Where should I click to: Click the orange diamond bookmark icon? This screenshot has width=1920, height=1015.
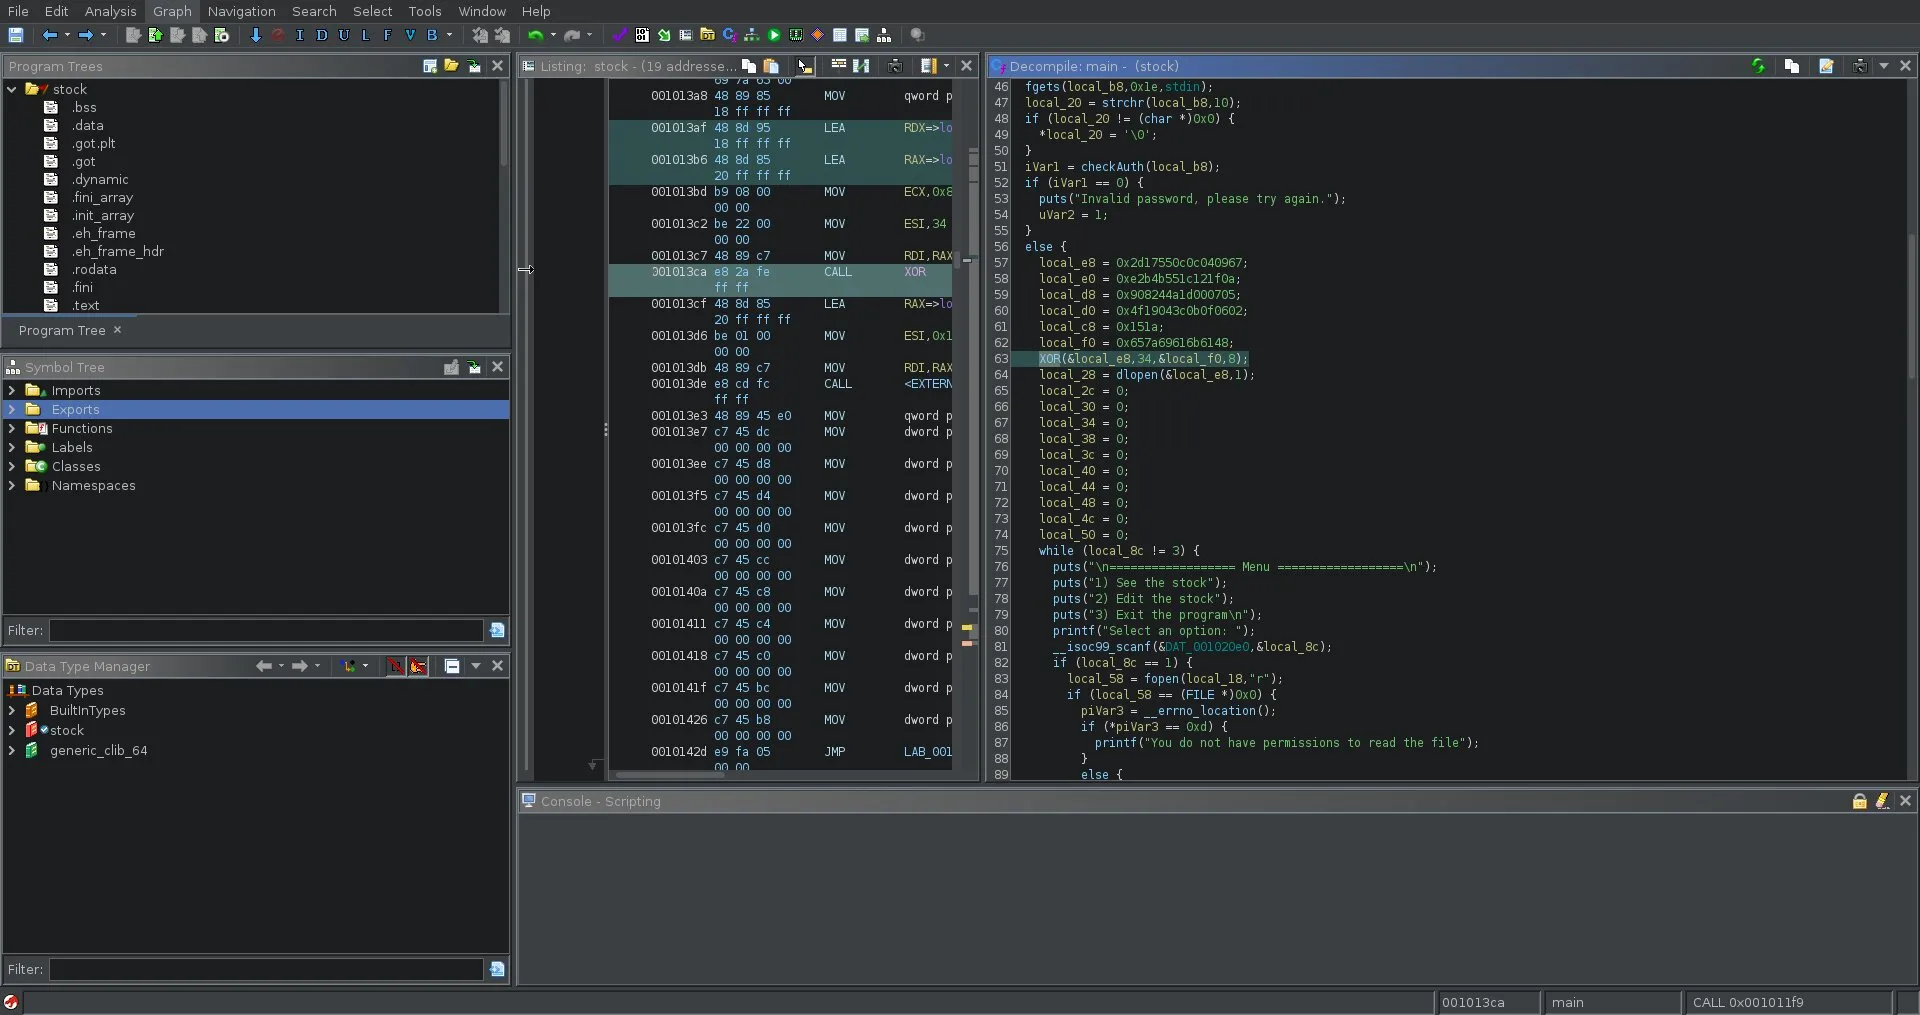tap(817, 35)
